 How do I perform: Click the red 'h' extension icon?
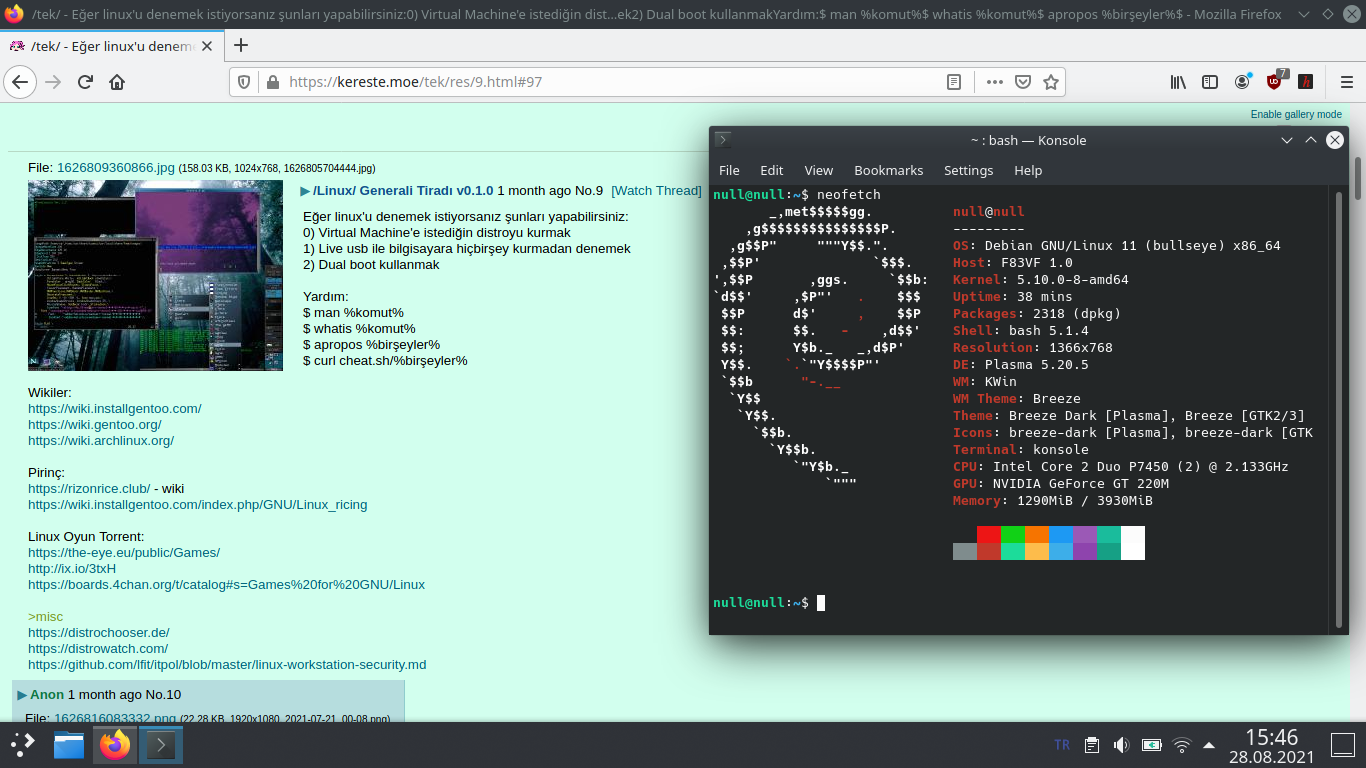(1304, 82)
